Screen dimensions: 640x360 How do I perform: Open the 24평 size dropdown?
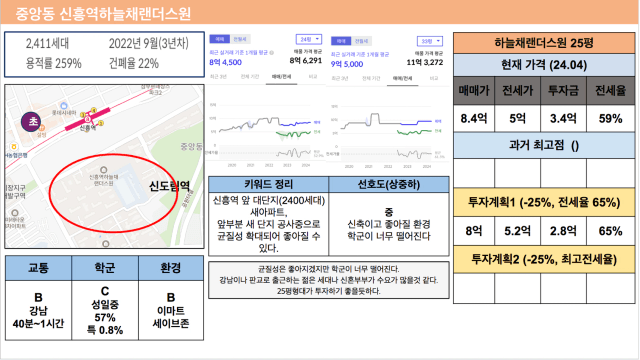tap(309, 39)
